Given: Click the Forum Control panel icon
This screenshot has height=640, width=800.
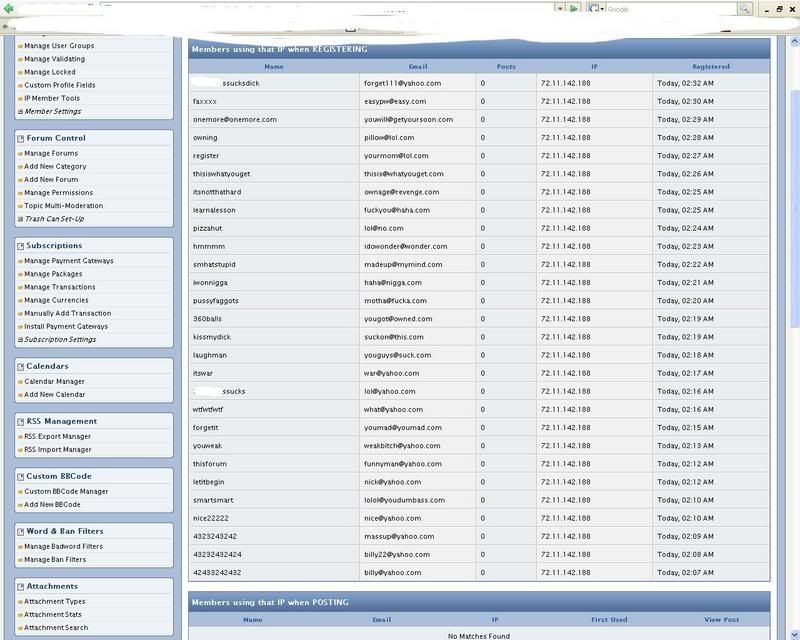Looking at the screenshot, I should point(20,138).
